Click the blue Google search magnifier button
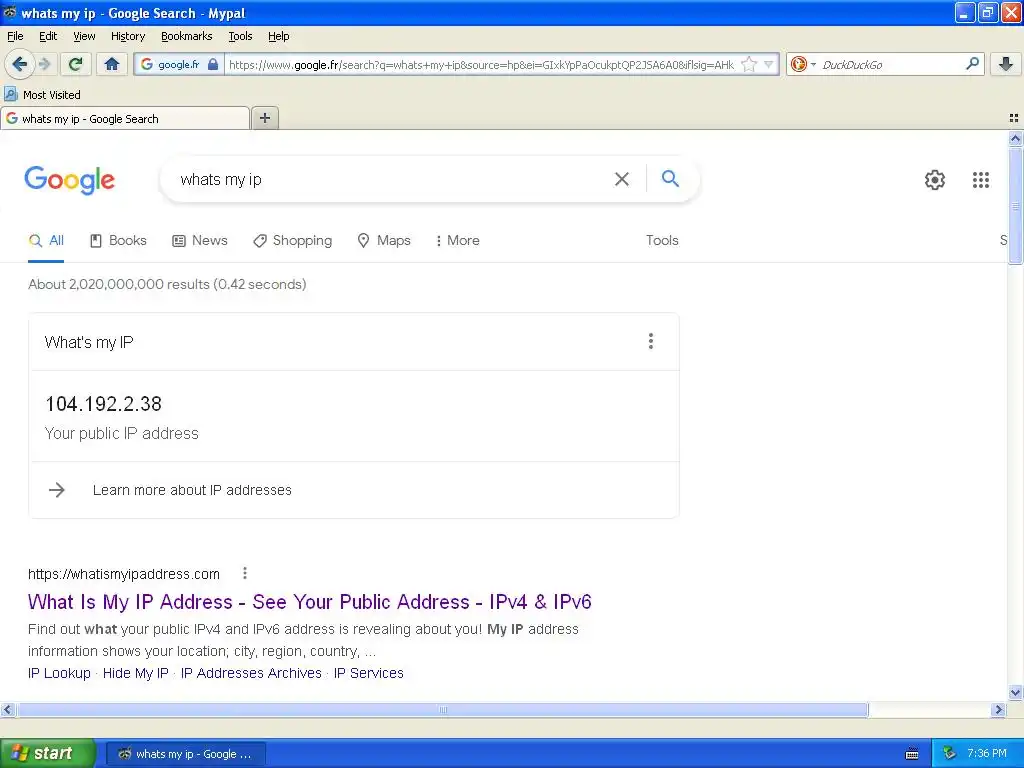Screen dimensions: 1024x768 coord(670,178)
